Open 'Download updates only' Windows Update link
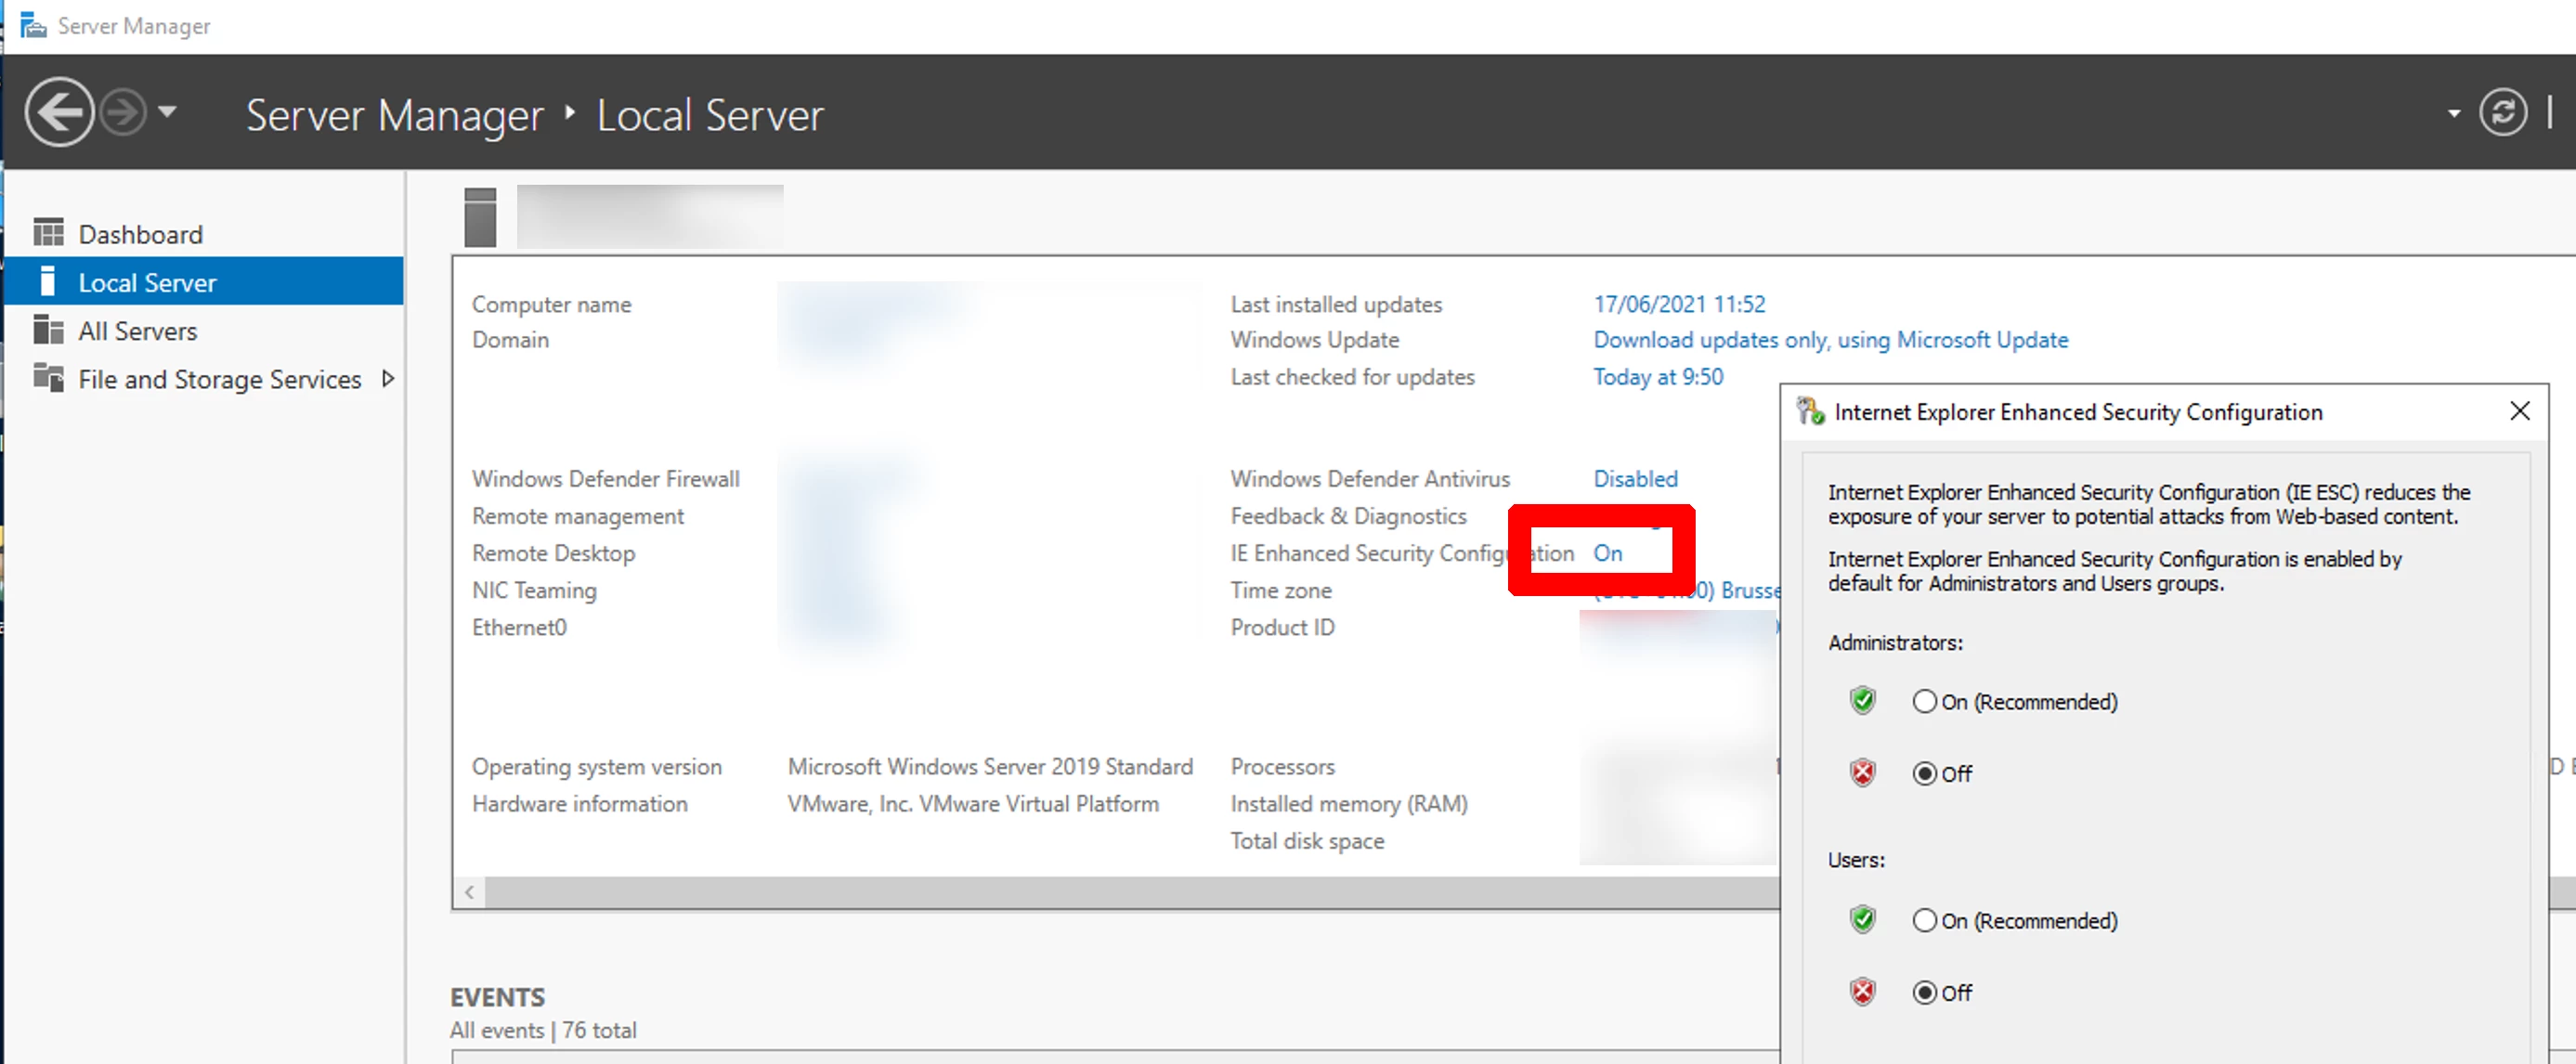Image resolution: width=2576 pixels, height=1064 pixels. pyautogui.click(x=1830, y=340)
